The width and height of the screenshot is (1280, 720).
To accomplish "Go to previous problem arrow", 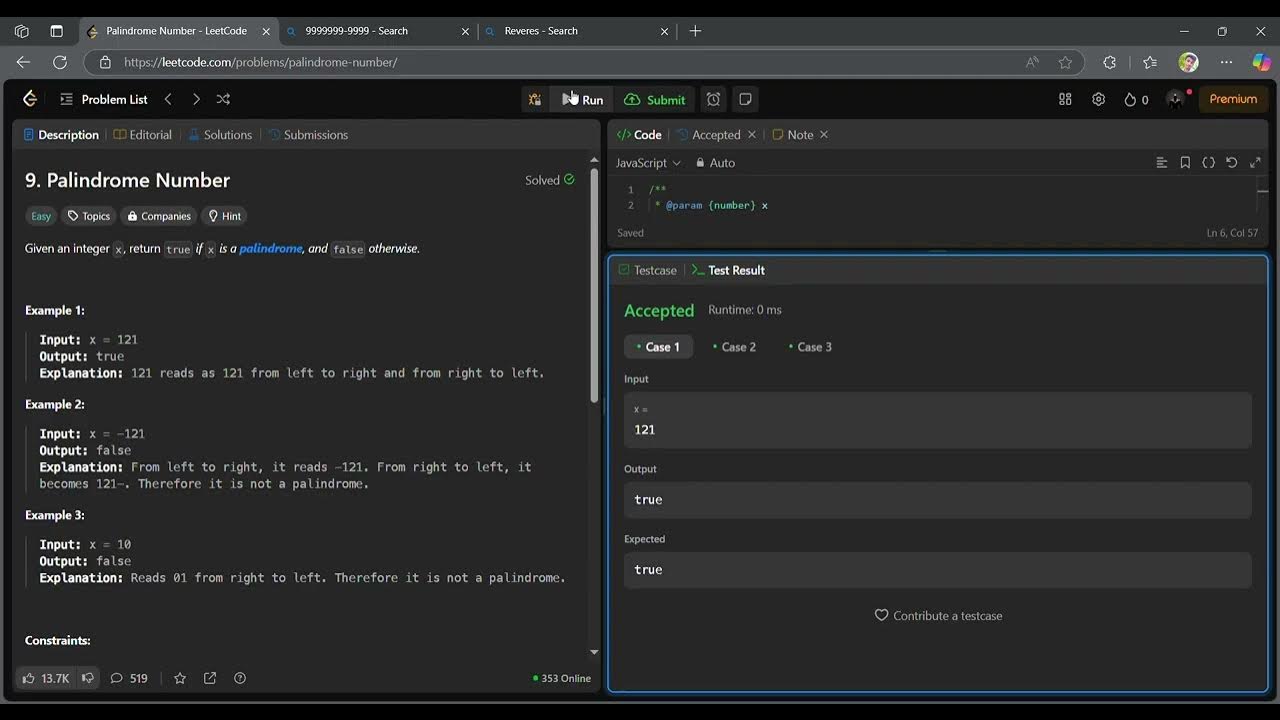I will [x=168, y=99].
